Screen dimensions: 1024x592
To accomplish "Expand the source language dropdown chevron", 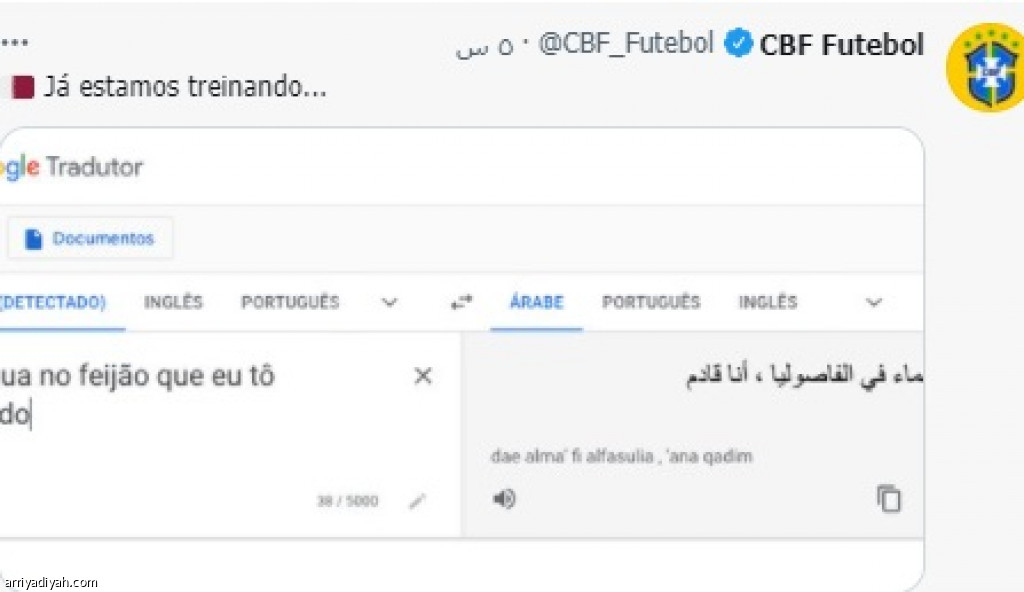I will 390,302.
